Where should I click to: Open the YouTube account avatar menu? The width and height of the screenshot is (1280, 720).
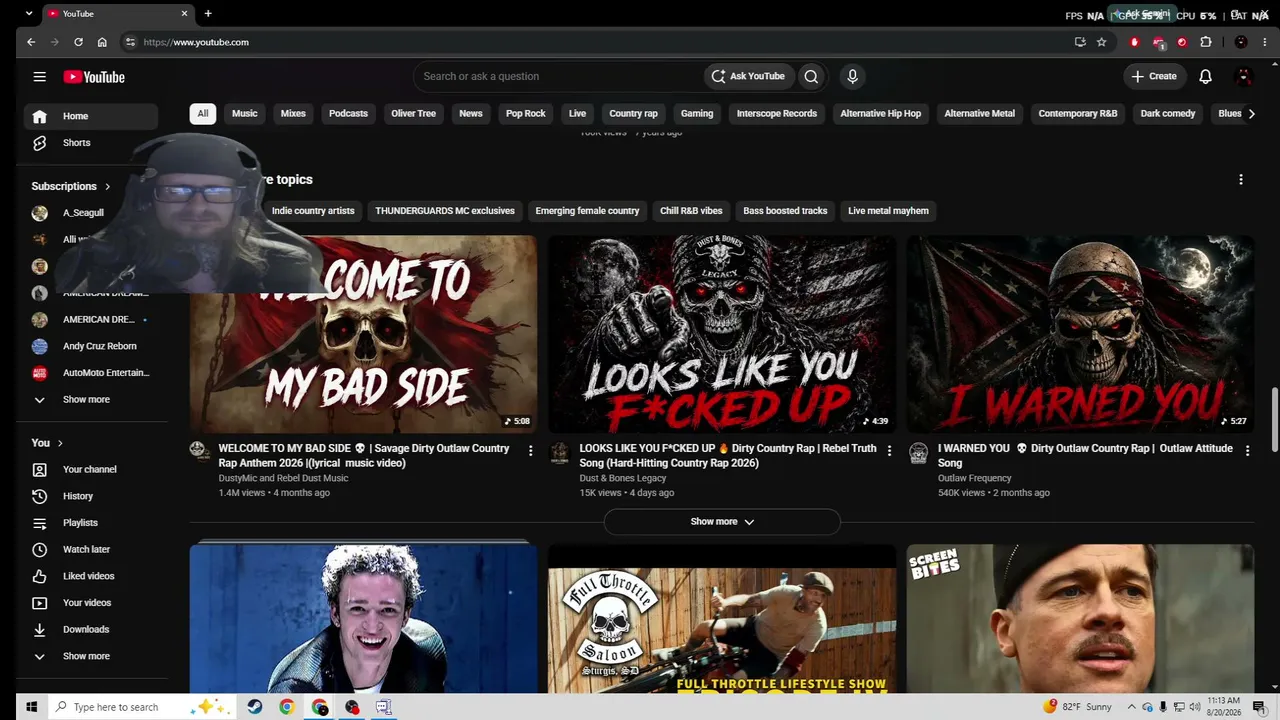[x=1244, y=76]
